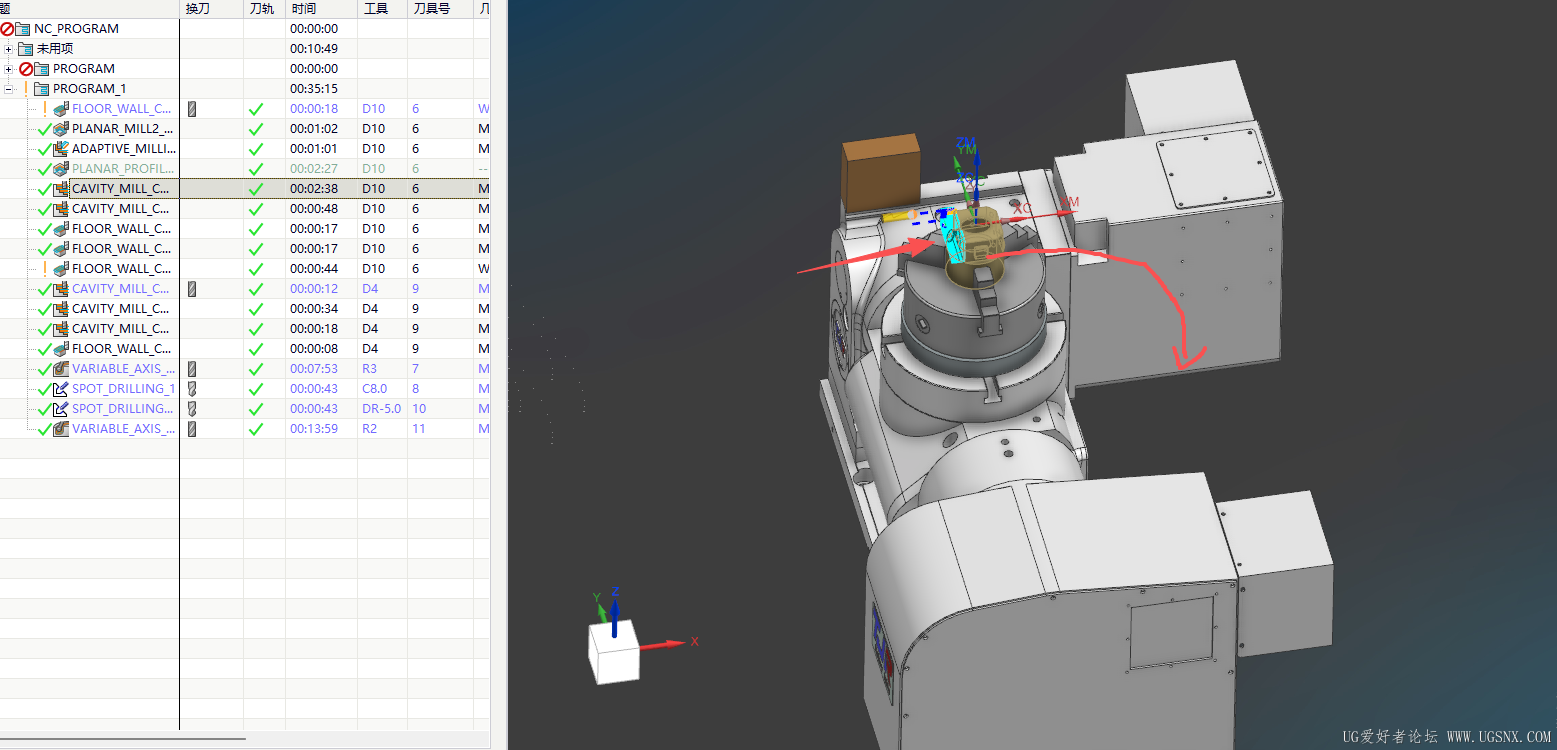Select the CAVITY_MILL operation timed 00:00:48
Viewport: 1557px width, 750px height.
coord(121,209)
